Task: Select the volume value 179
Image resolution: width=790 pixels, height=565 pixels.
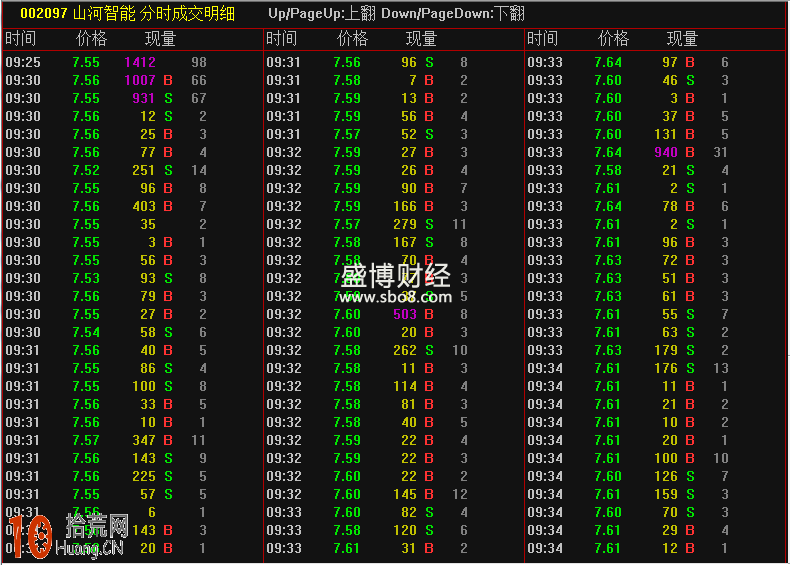Action: 666,350
